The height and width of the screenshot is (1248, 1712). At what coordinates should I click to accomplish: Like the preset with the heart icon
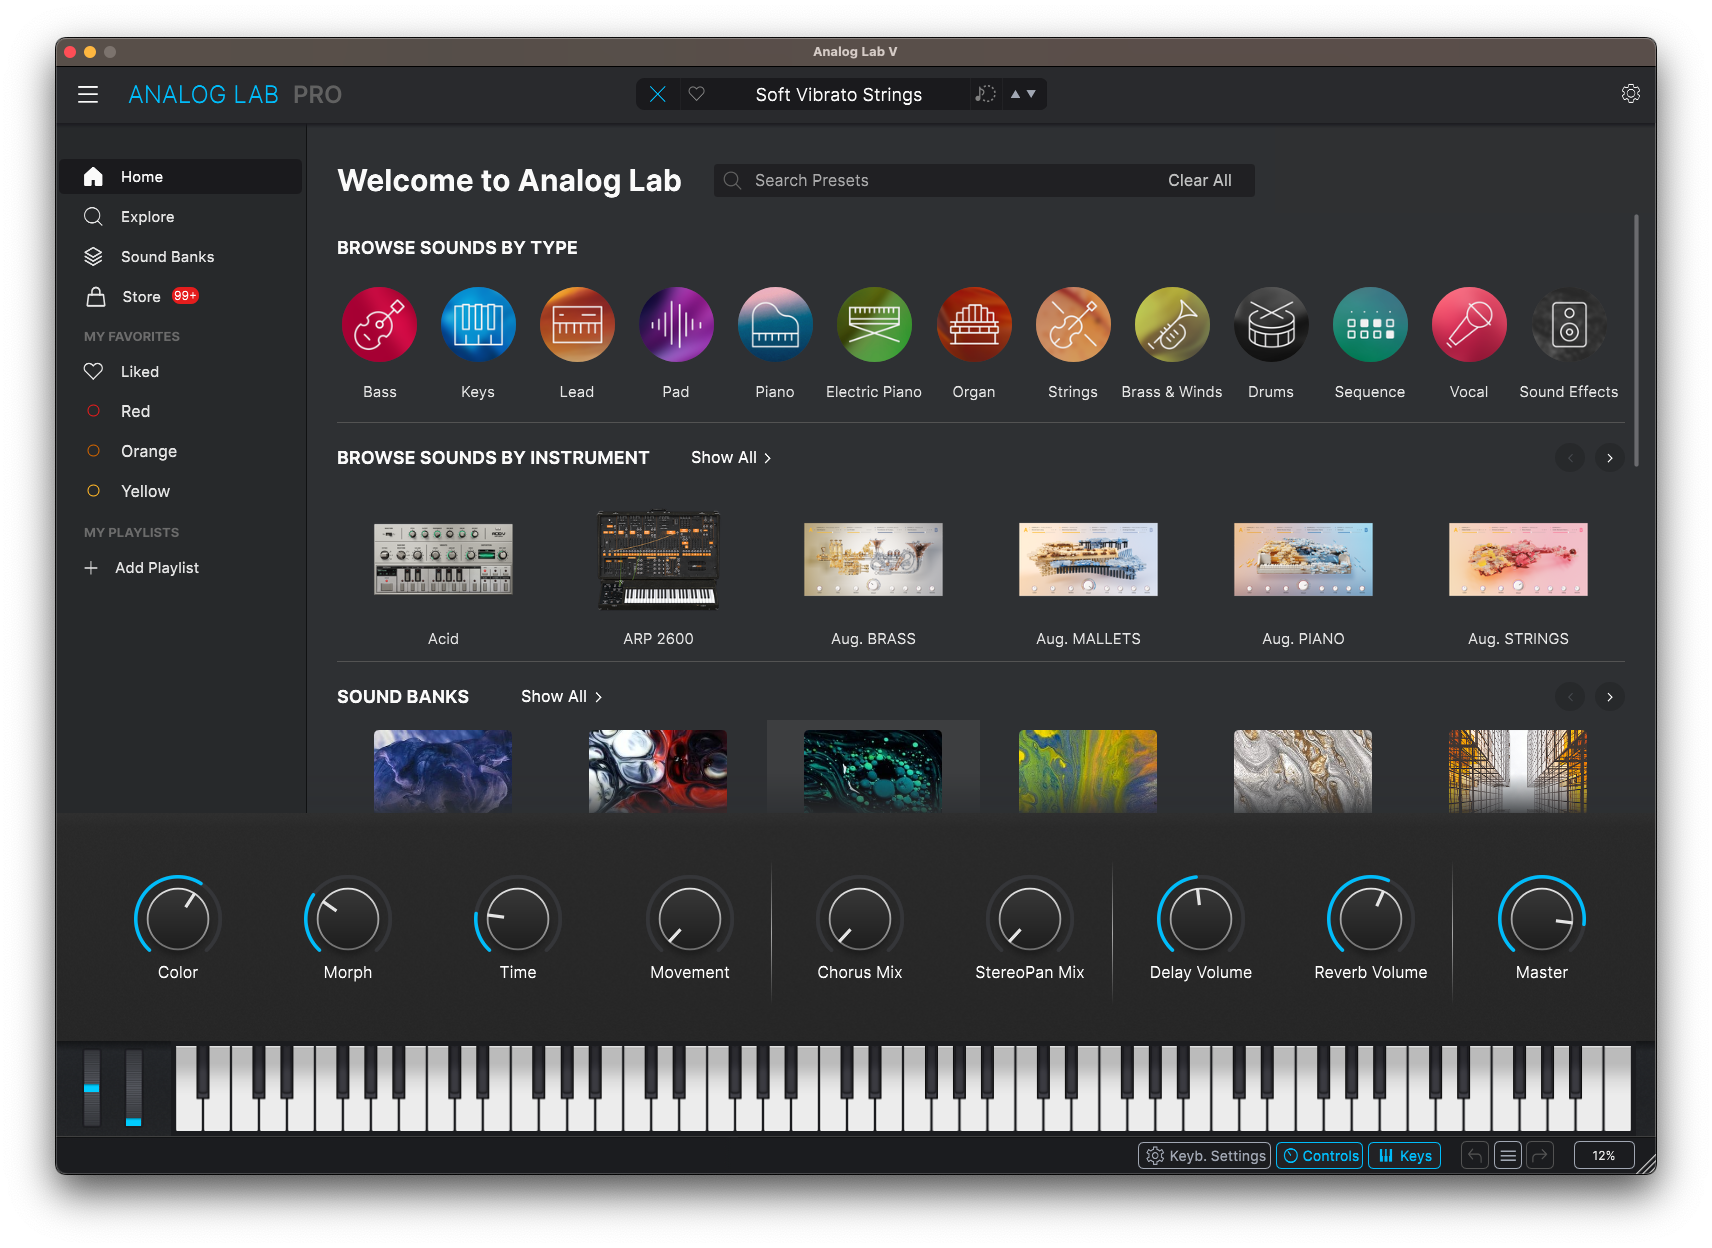point(697,94)
